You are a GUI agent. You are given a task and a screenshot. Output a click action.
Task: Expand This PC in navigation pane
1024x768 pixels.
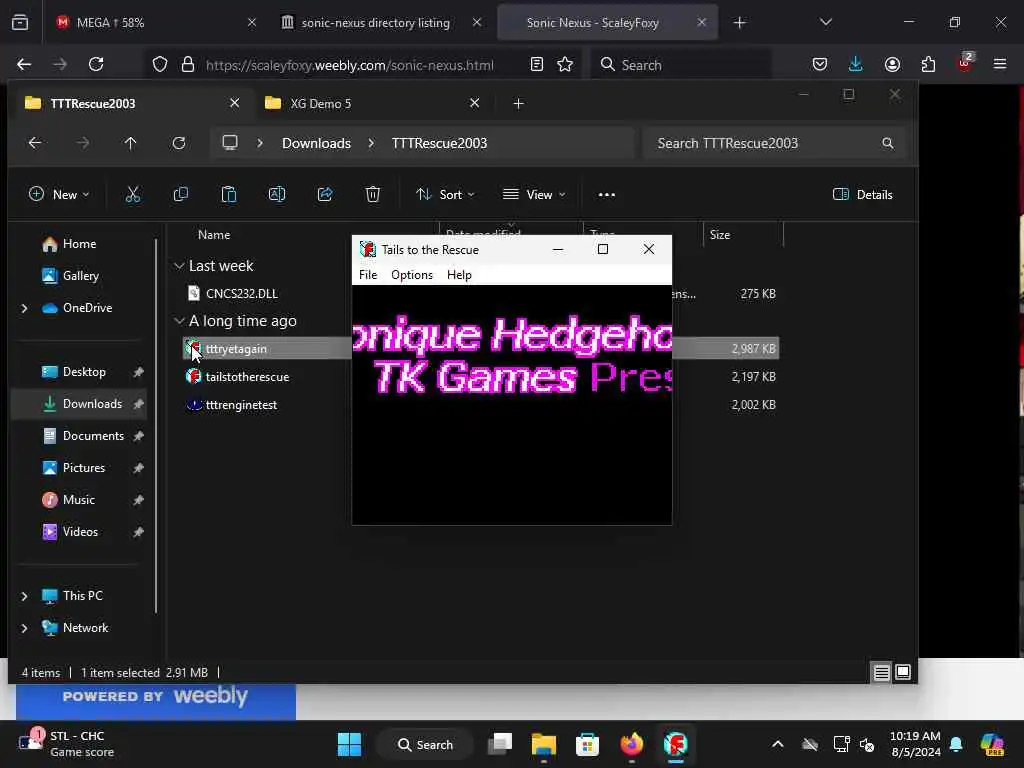[25, 596]
